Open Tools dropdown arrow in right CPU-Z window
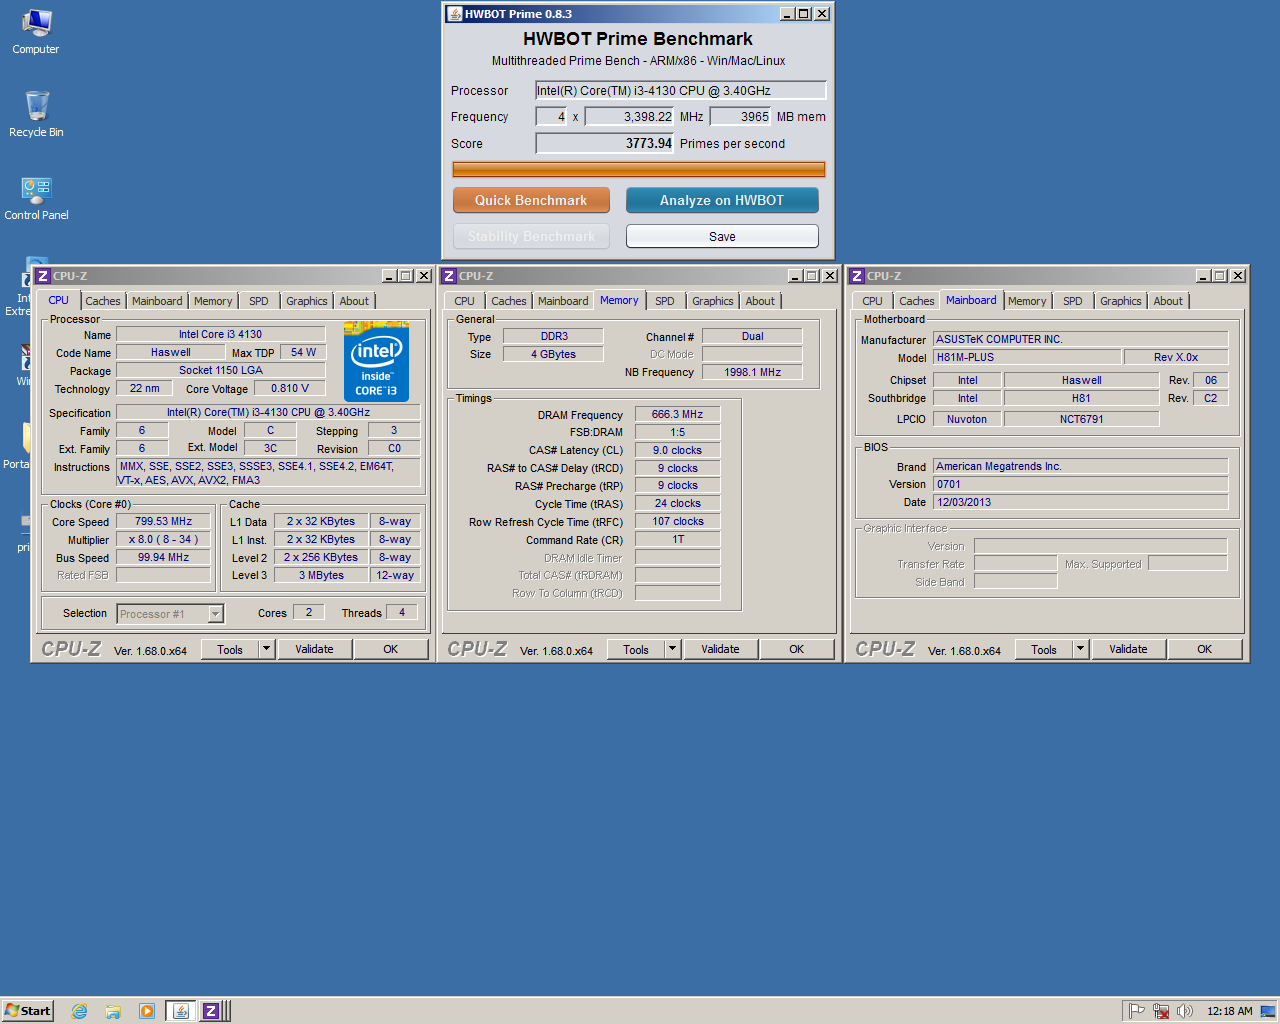 pyautogui.click(x=1081, y=649)
